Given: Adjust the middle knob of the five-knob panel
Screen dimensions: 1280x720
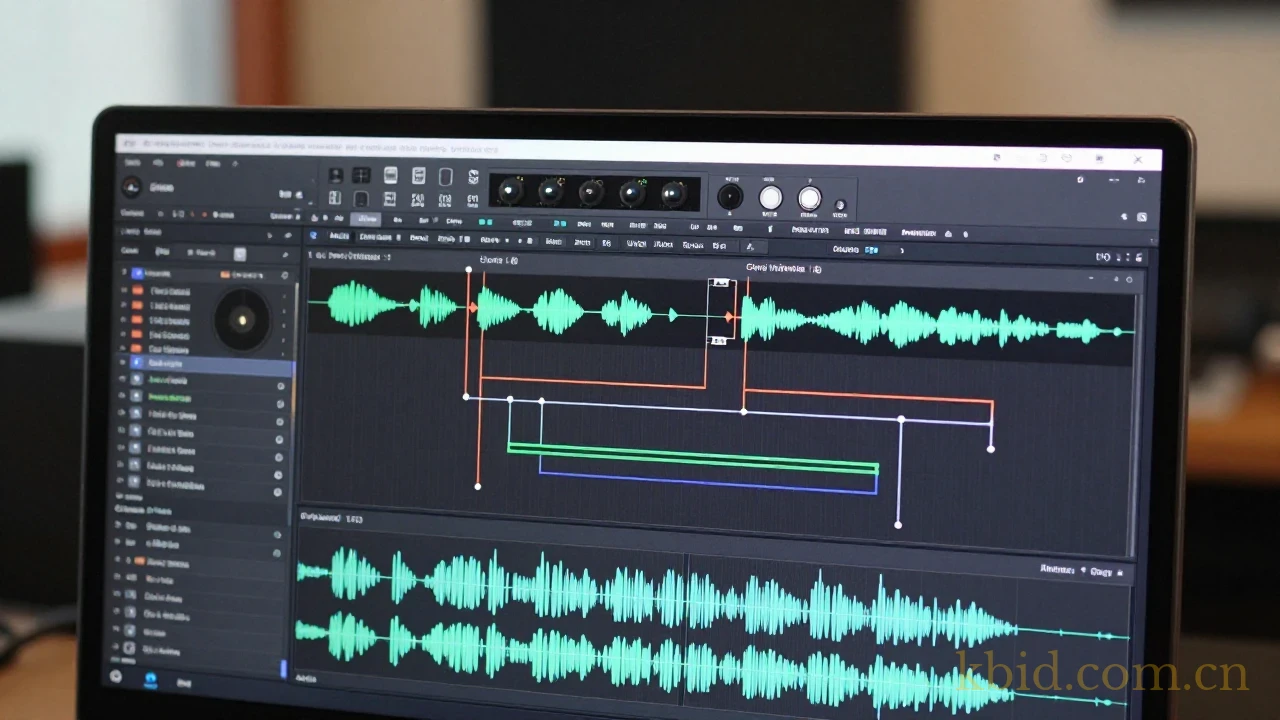Looking at the screenshot, I should tap(592, 192).
